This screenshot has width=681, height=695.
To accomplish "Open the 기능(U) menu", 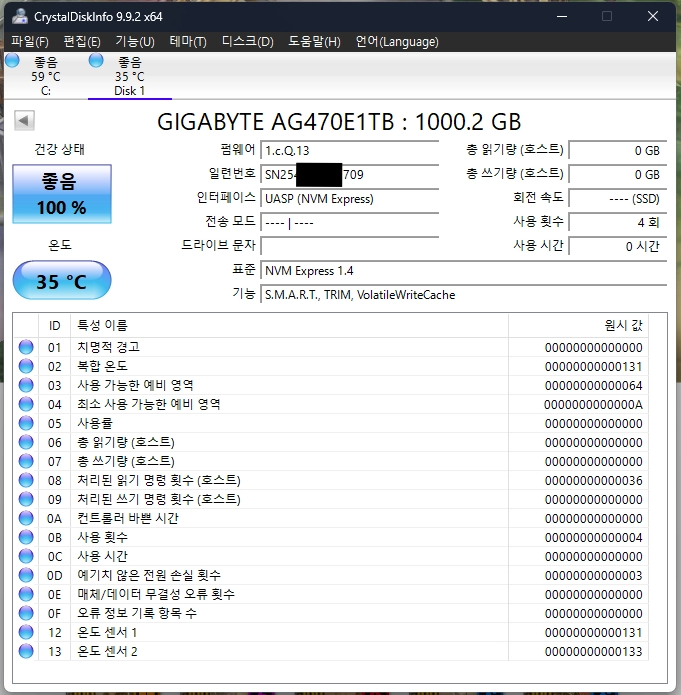I will click(135, 42).
